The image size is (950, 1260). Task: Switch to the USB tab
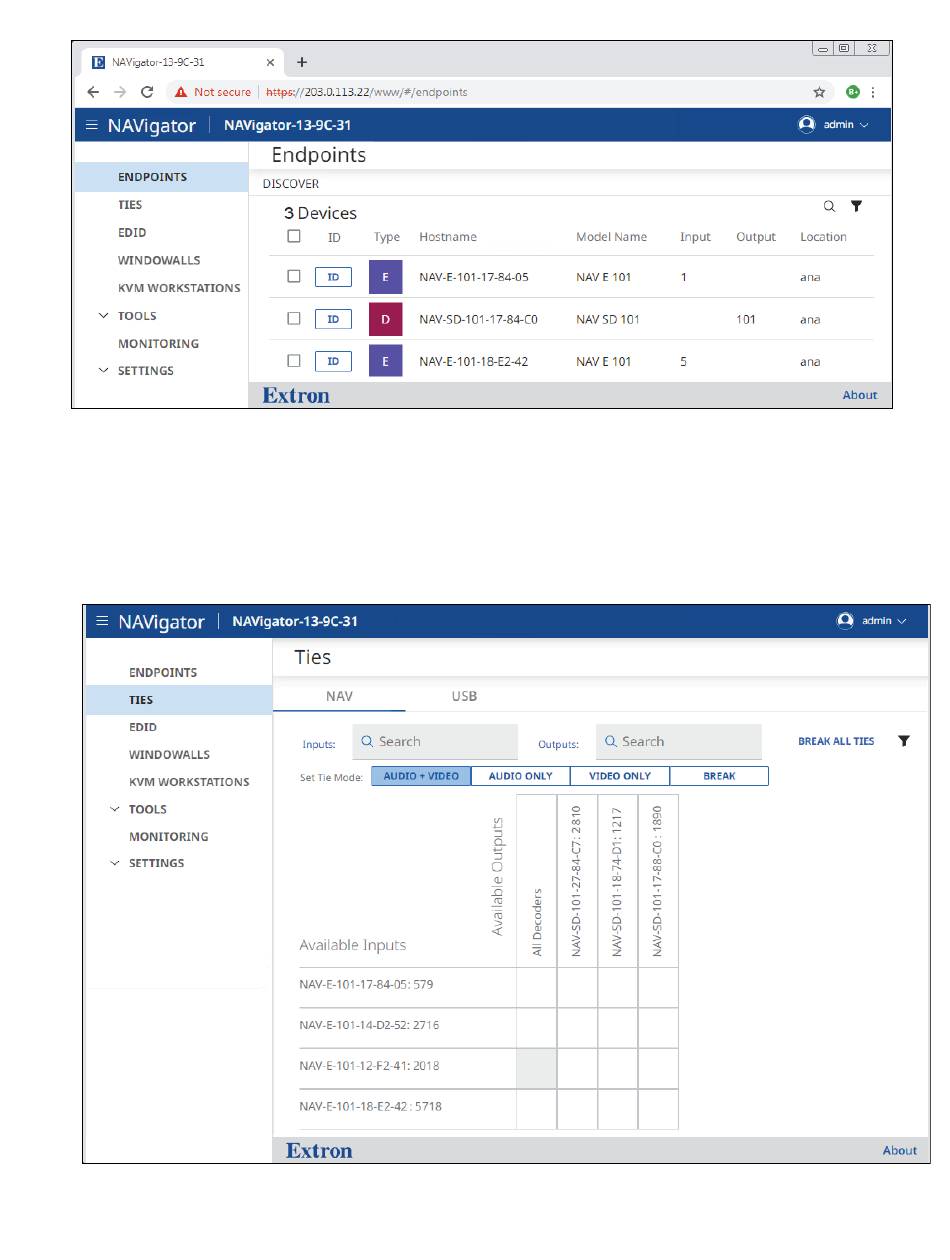tap(464, 696)
